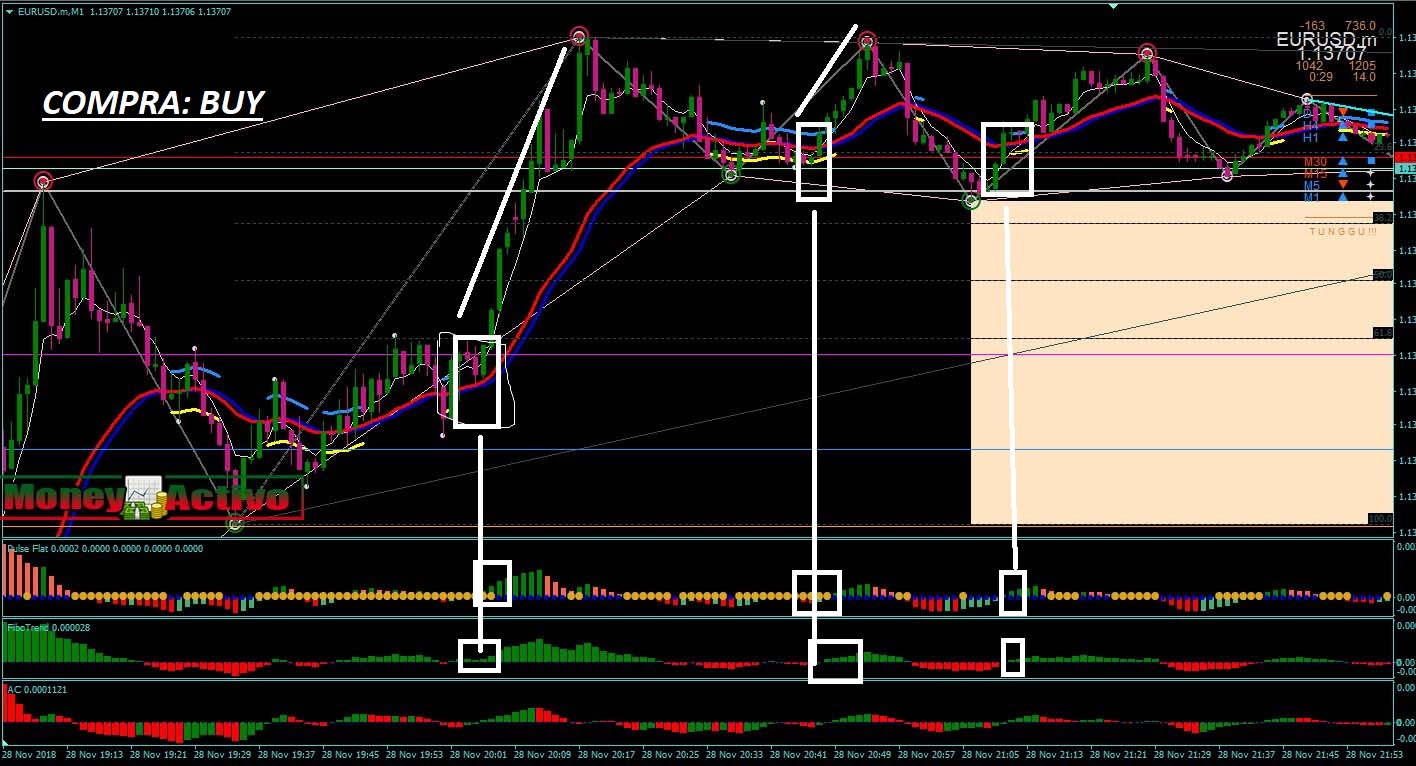Image resolution: width=1416 pixels, height=766 pixels.
Task: Click the H1 blue up arrow signal
Action: coord(1343,137)
